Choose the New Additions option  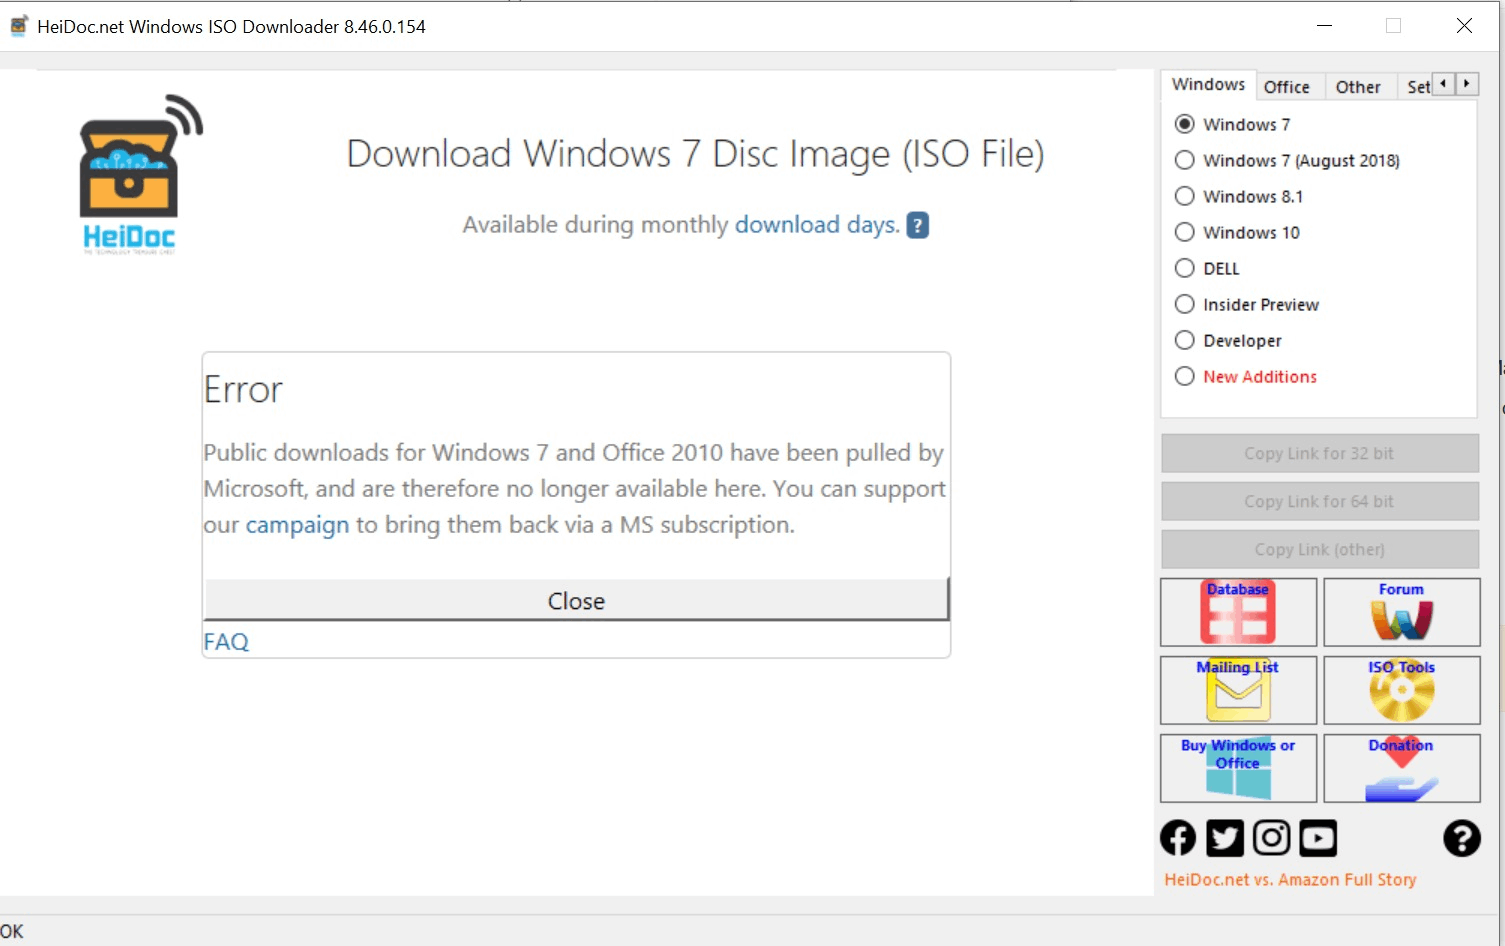pyautogui.click(x=1184, y=376)
